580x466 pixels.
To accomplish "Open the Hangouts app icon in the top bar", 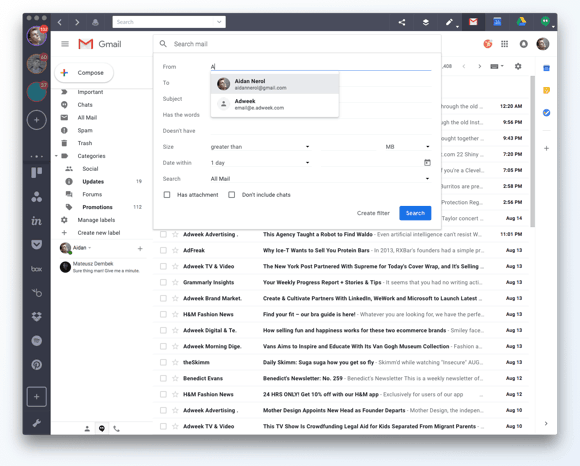I will coord(545,21).
